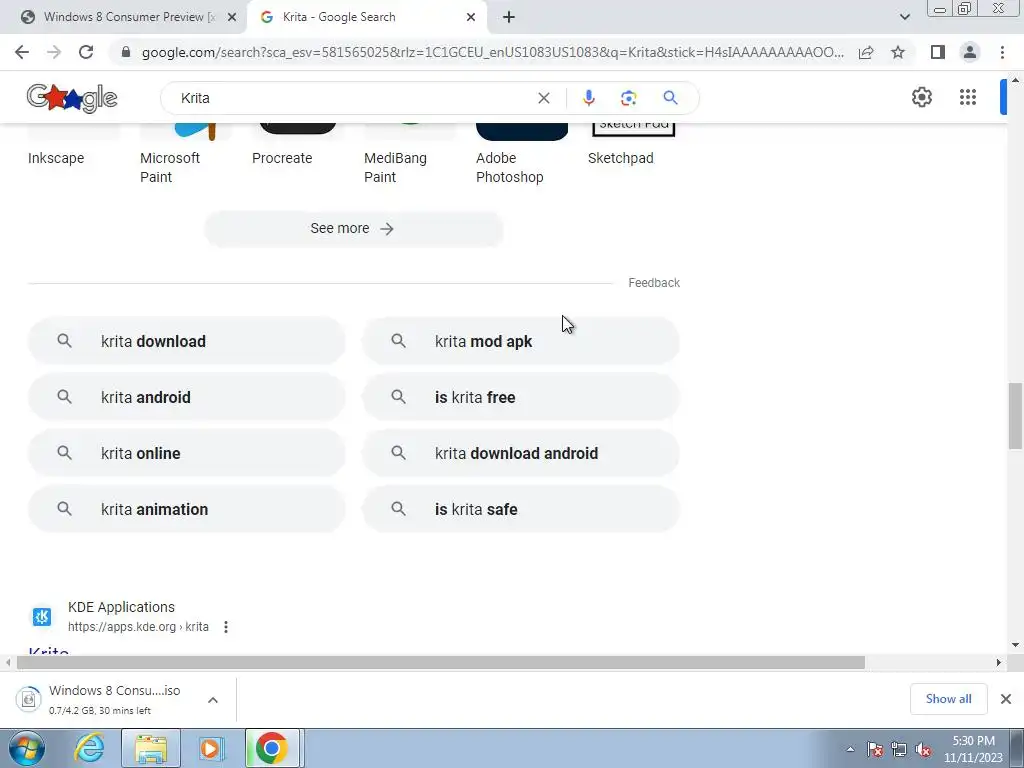Open Google quick settings gear
Image resolution: width=1024 pixels, height=768 pixels.
[x=921, y=97]
